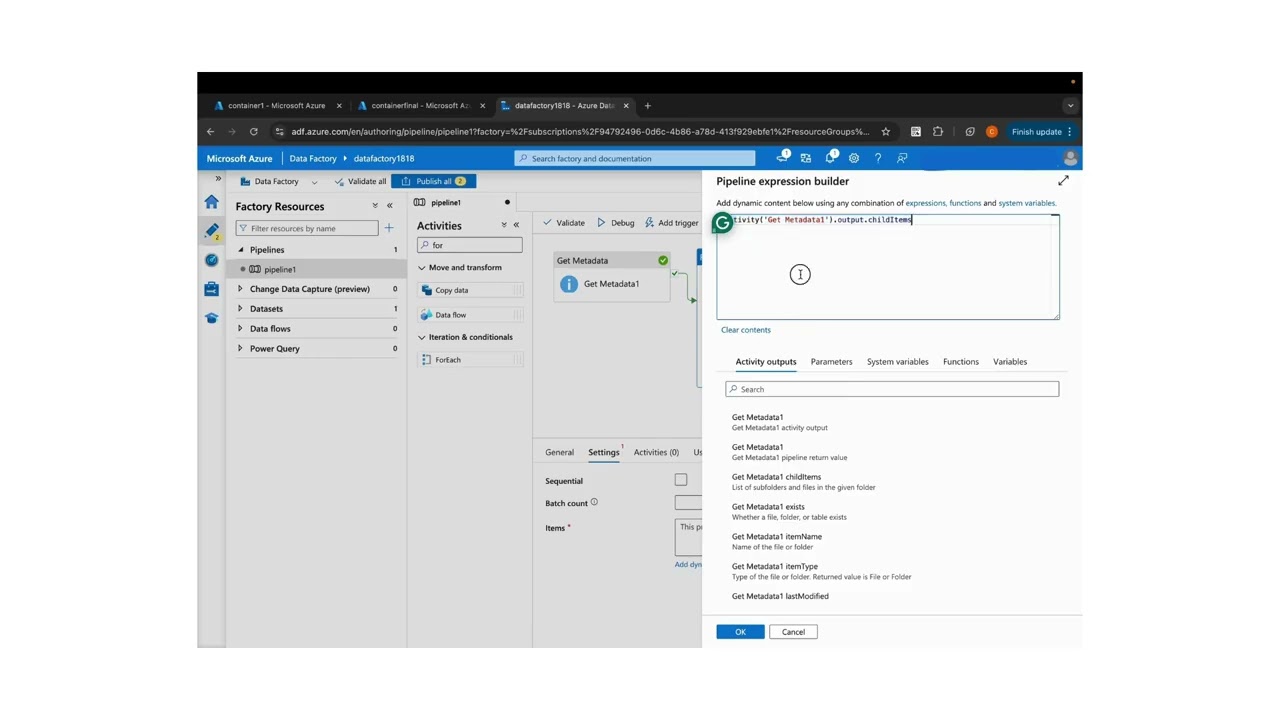The width and height of the screenshot is (1280, 720).
Task: Select the Author pencil icon in sidebar
Action: tap(212, 231)
